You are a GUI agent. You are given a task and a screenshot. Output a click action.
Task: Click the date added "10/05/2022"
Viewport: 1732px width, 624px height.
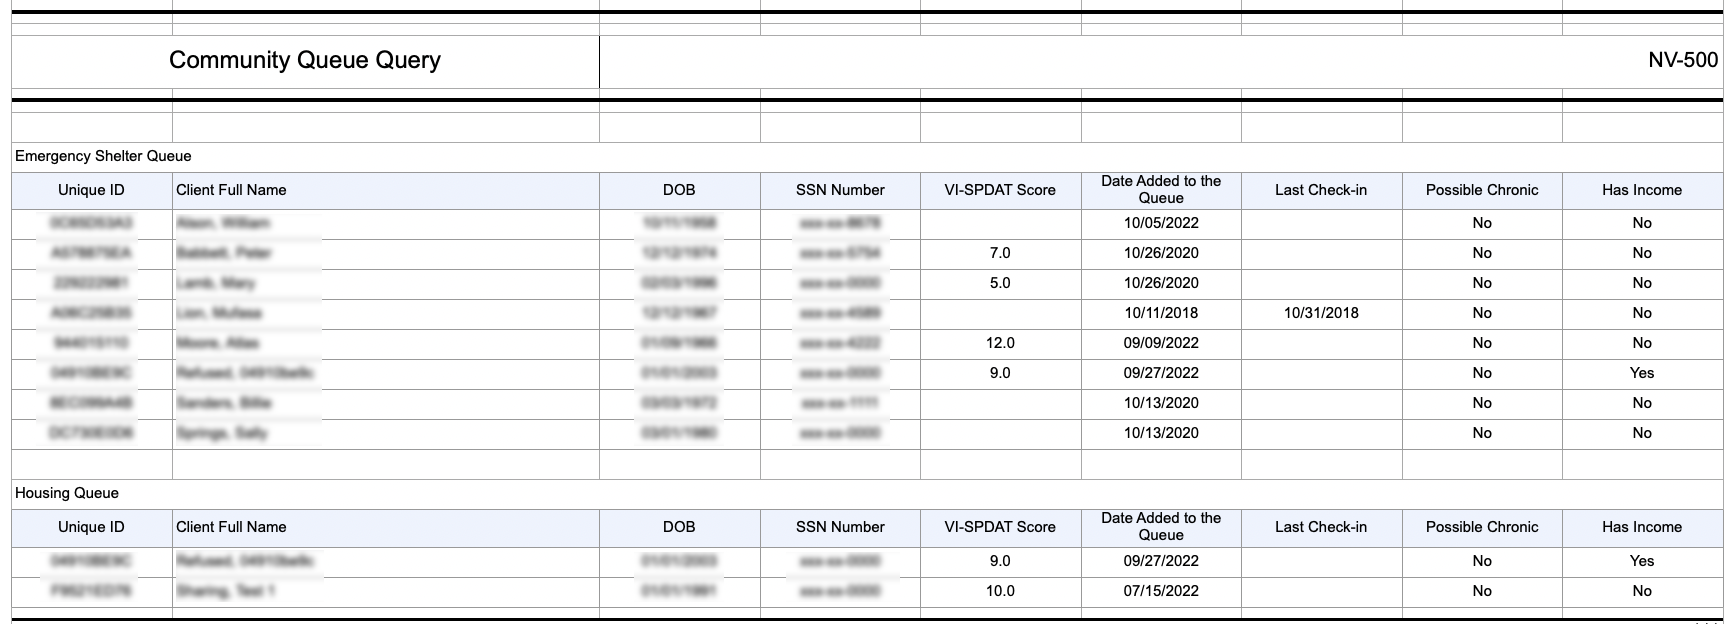pyautogui.click(x=1161, y=223)
